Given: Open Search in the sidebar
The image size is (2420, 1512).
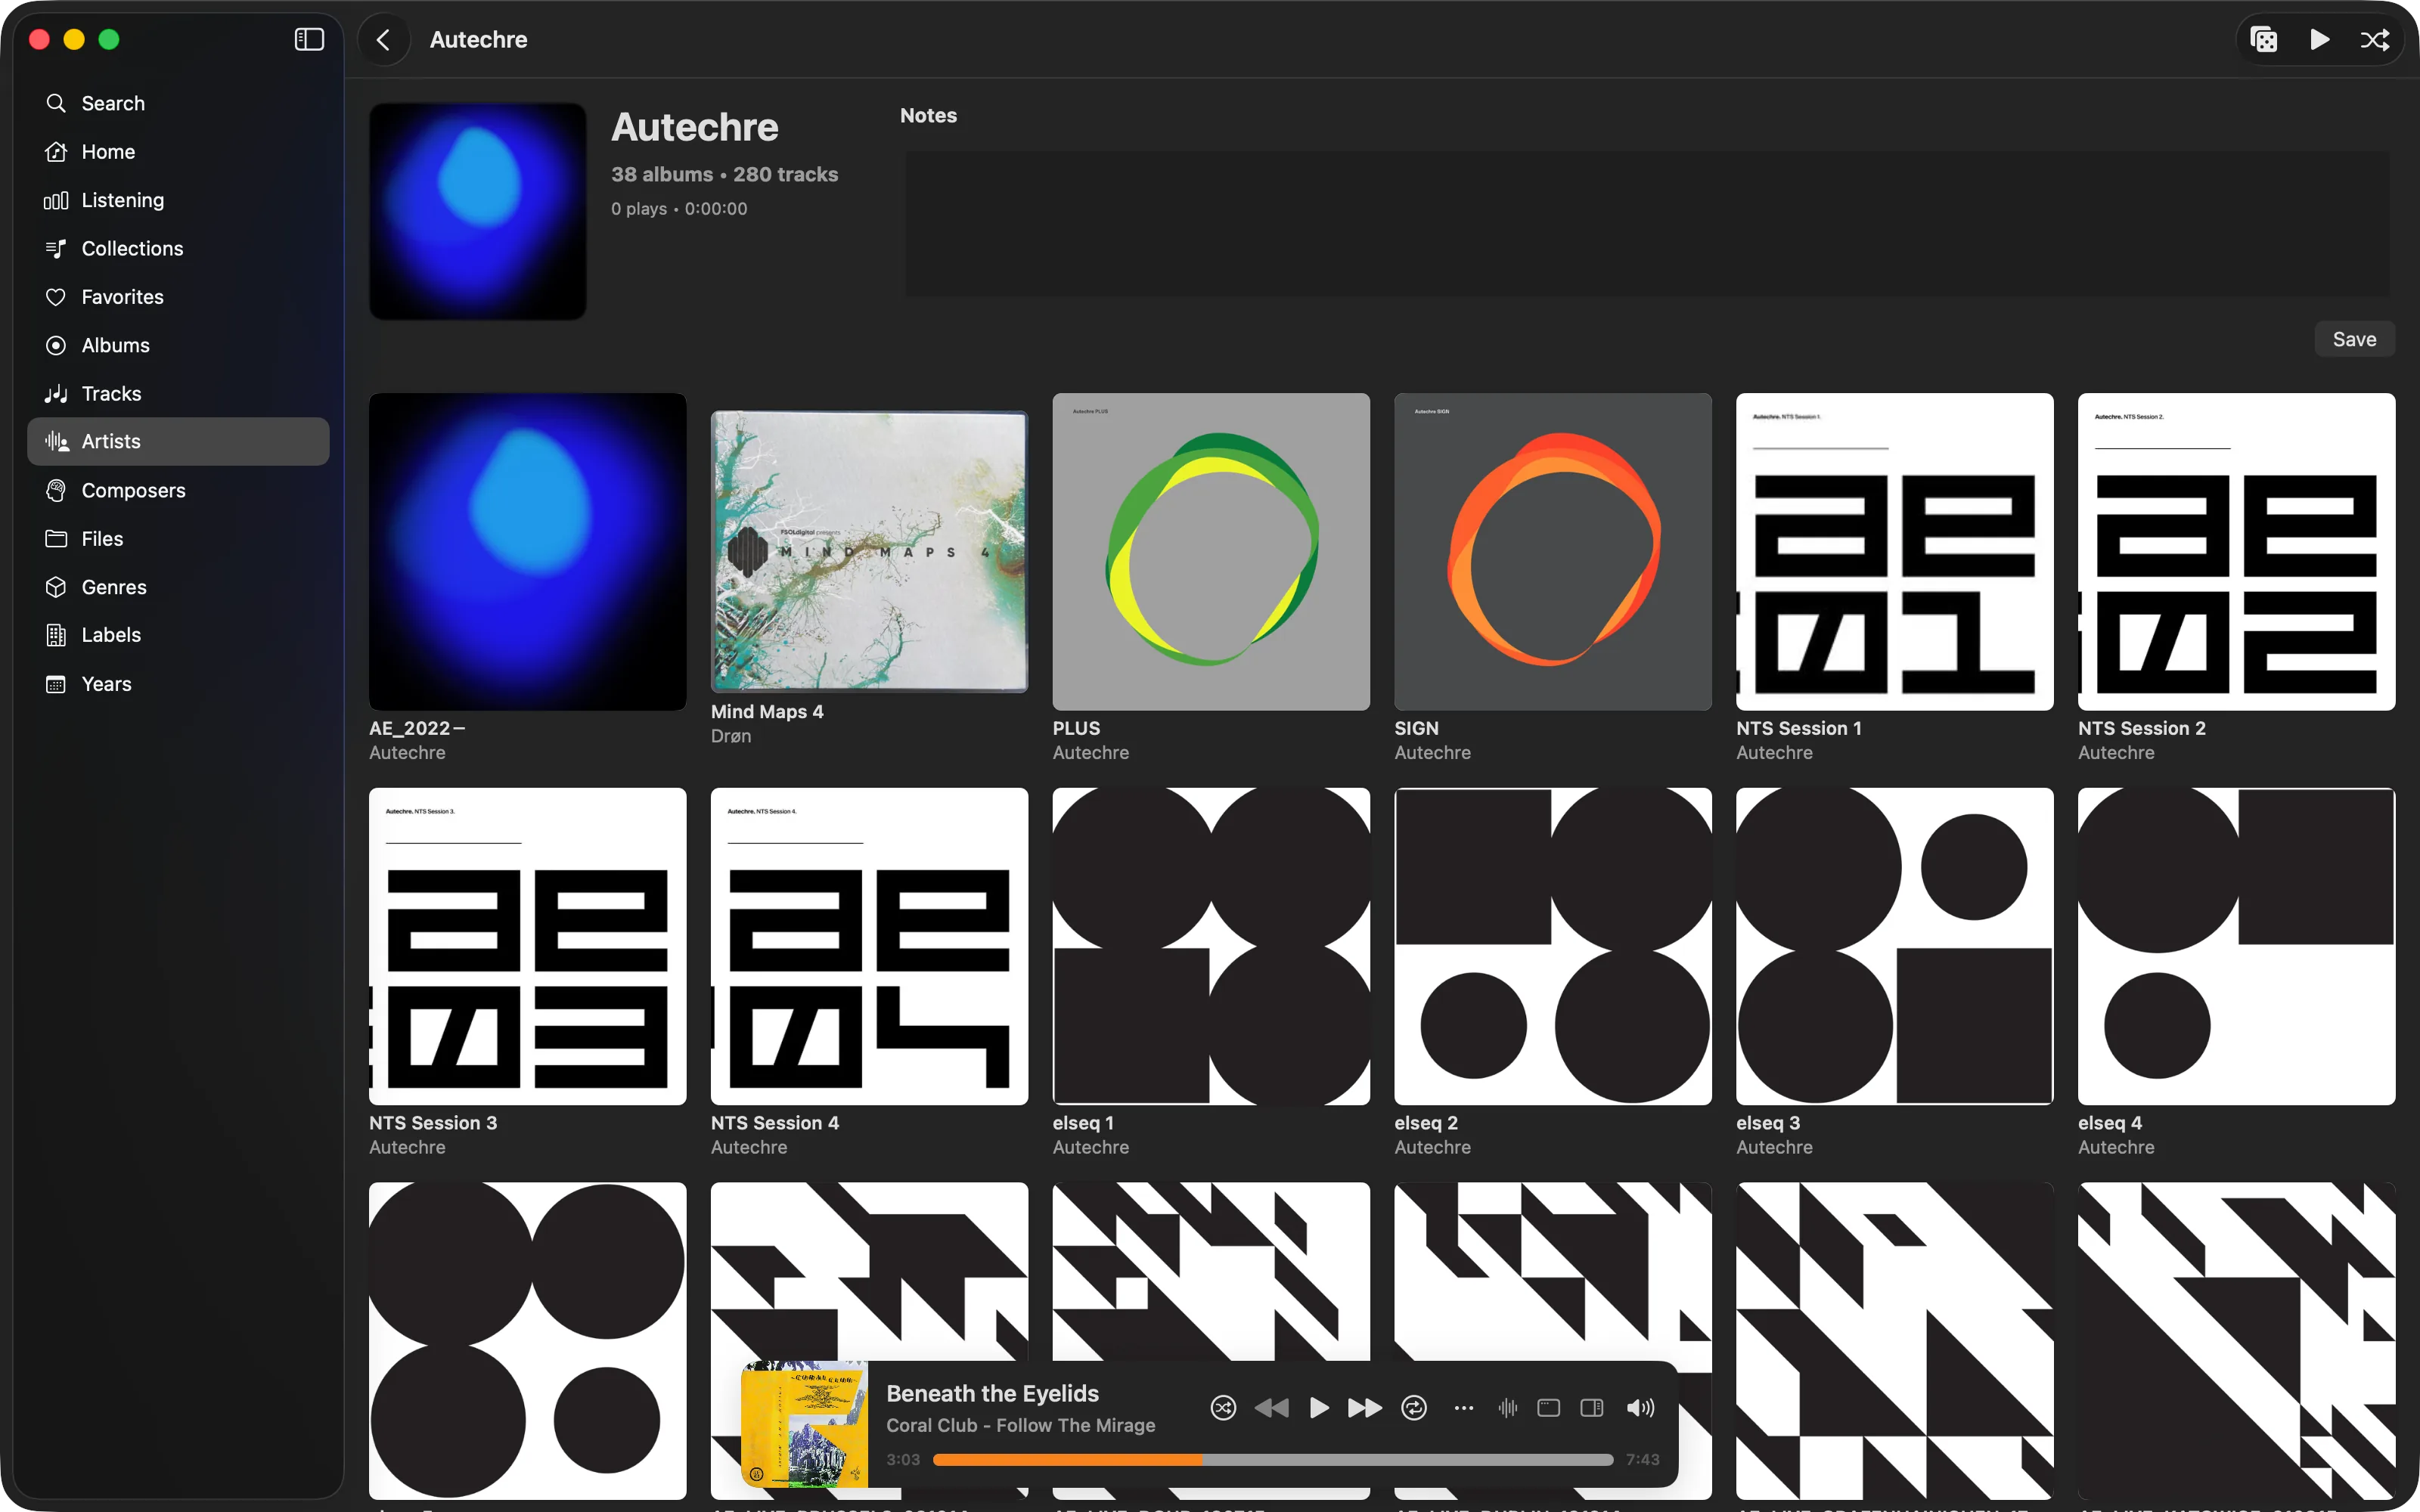Looking at the screenshot, I should pos(178,103).
